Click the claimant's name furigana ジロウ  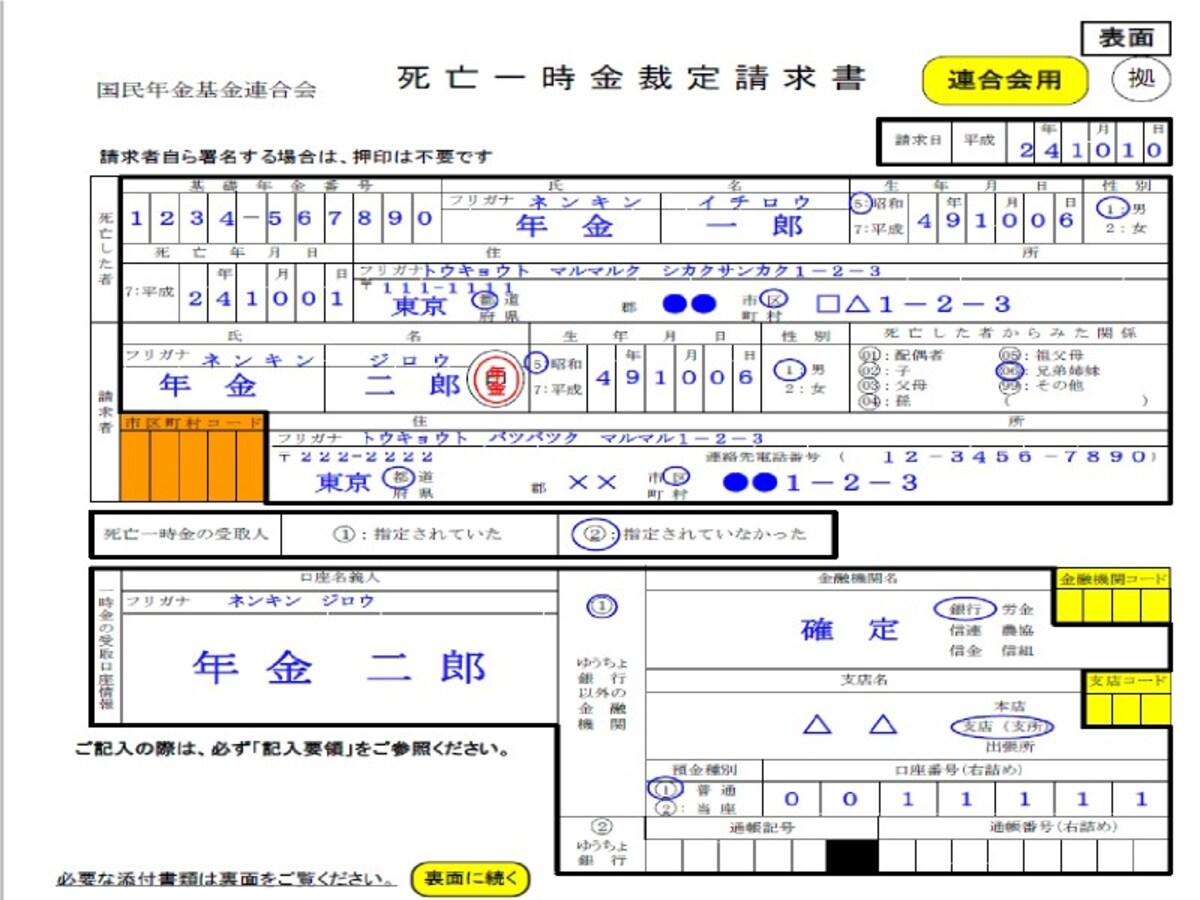pyautogui.click(x=411, y=359)
